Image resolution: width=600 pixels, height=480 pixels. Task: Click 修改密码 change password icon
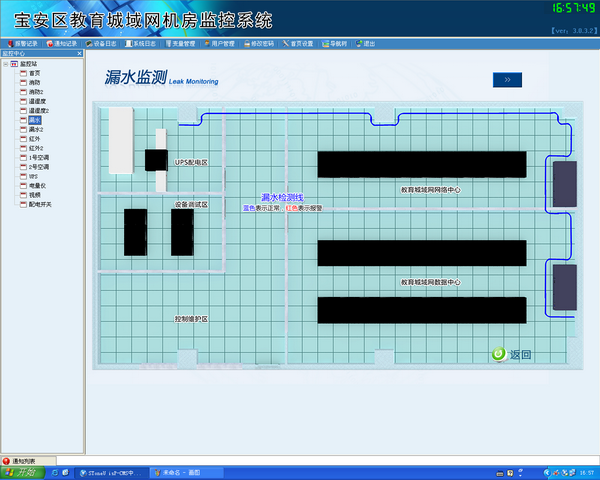tap(258, 44)
